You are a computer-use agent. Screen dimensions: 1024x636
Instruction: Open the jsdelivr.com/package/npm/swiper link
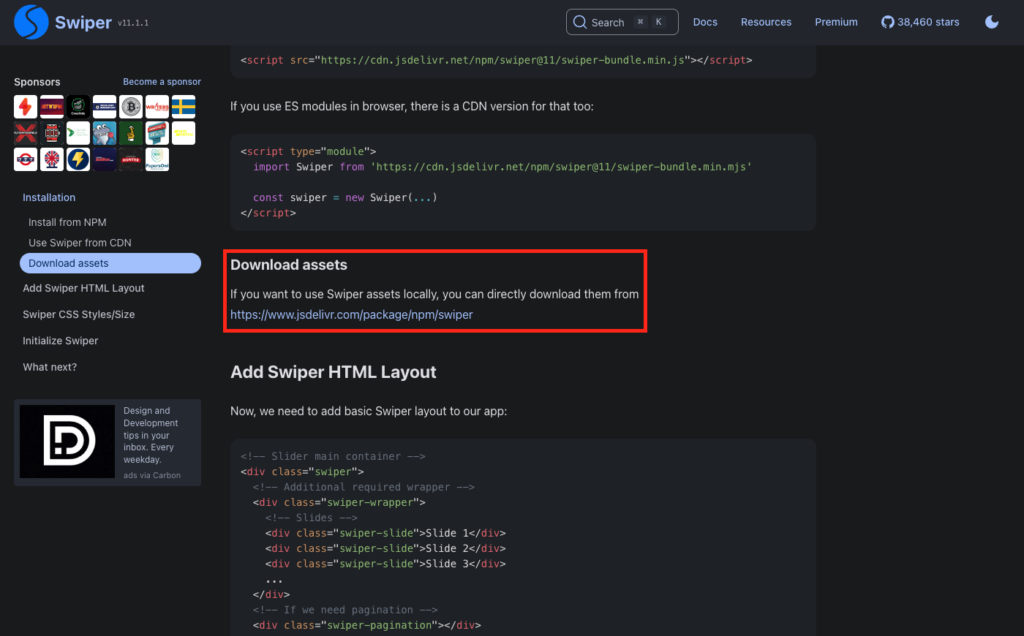point(351,315)
